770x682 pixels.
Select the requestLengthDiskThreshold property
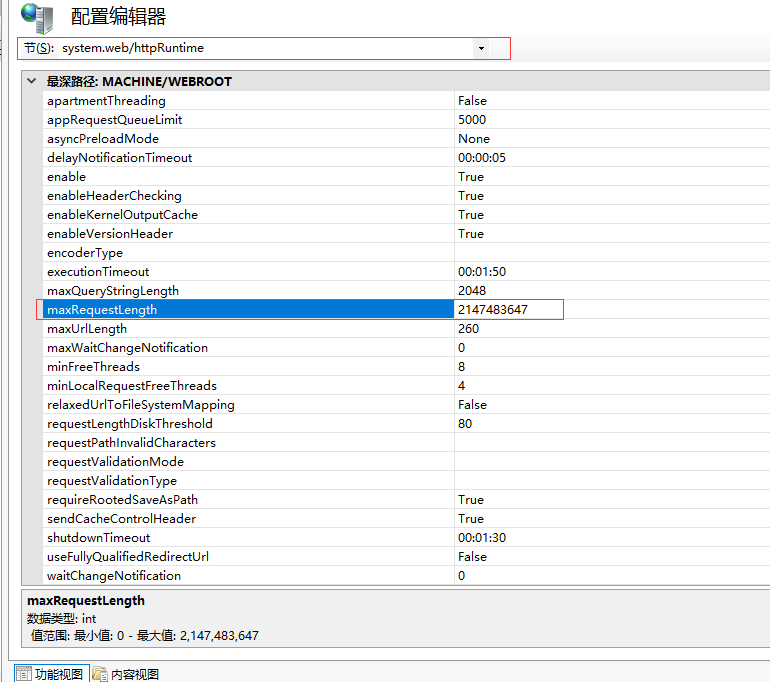130,424
